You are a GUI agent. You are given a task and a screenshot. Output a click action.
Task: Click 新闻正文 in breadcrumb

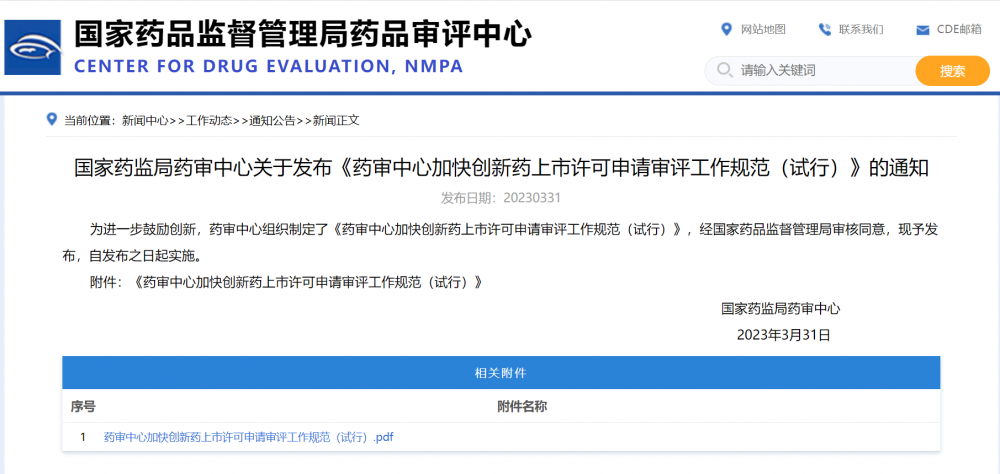click(x=335, y=121)
